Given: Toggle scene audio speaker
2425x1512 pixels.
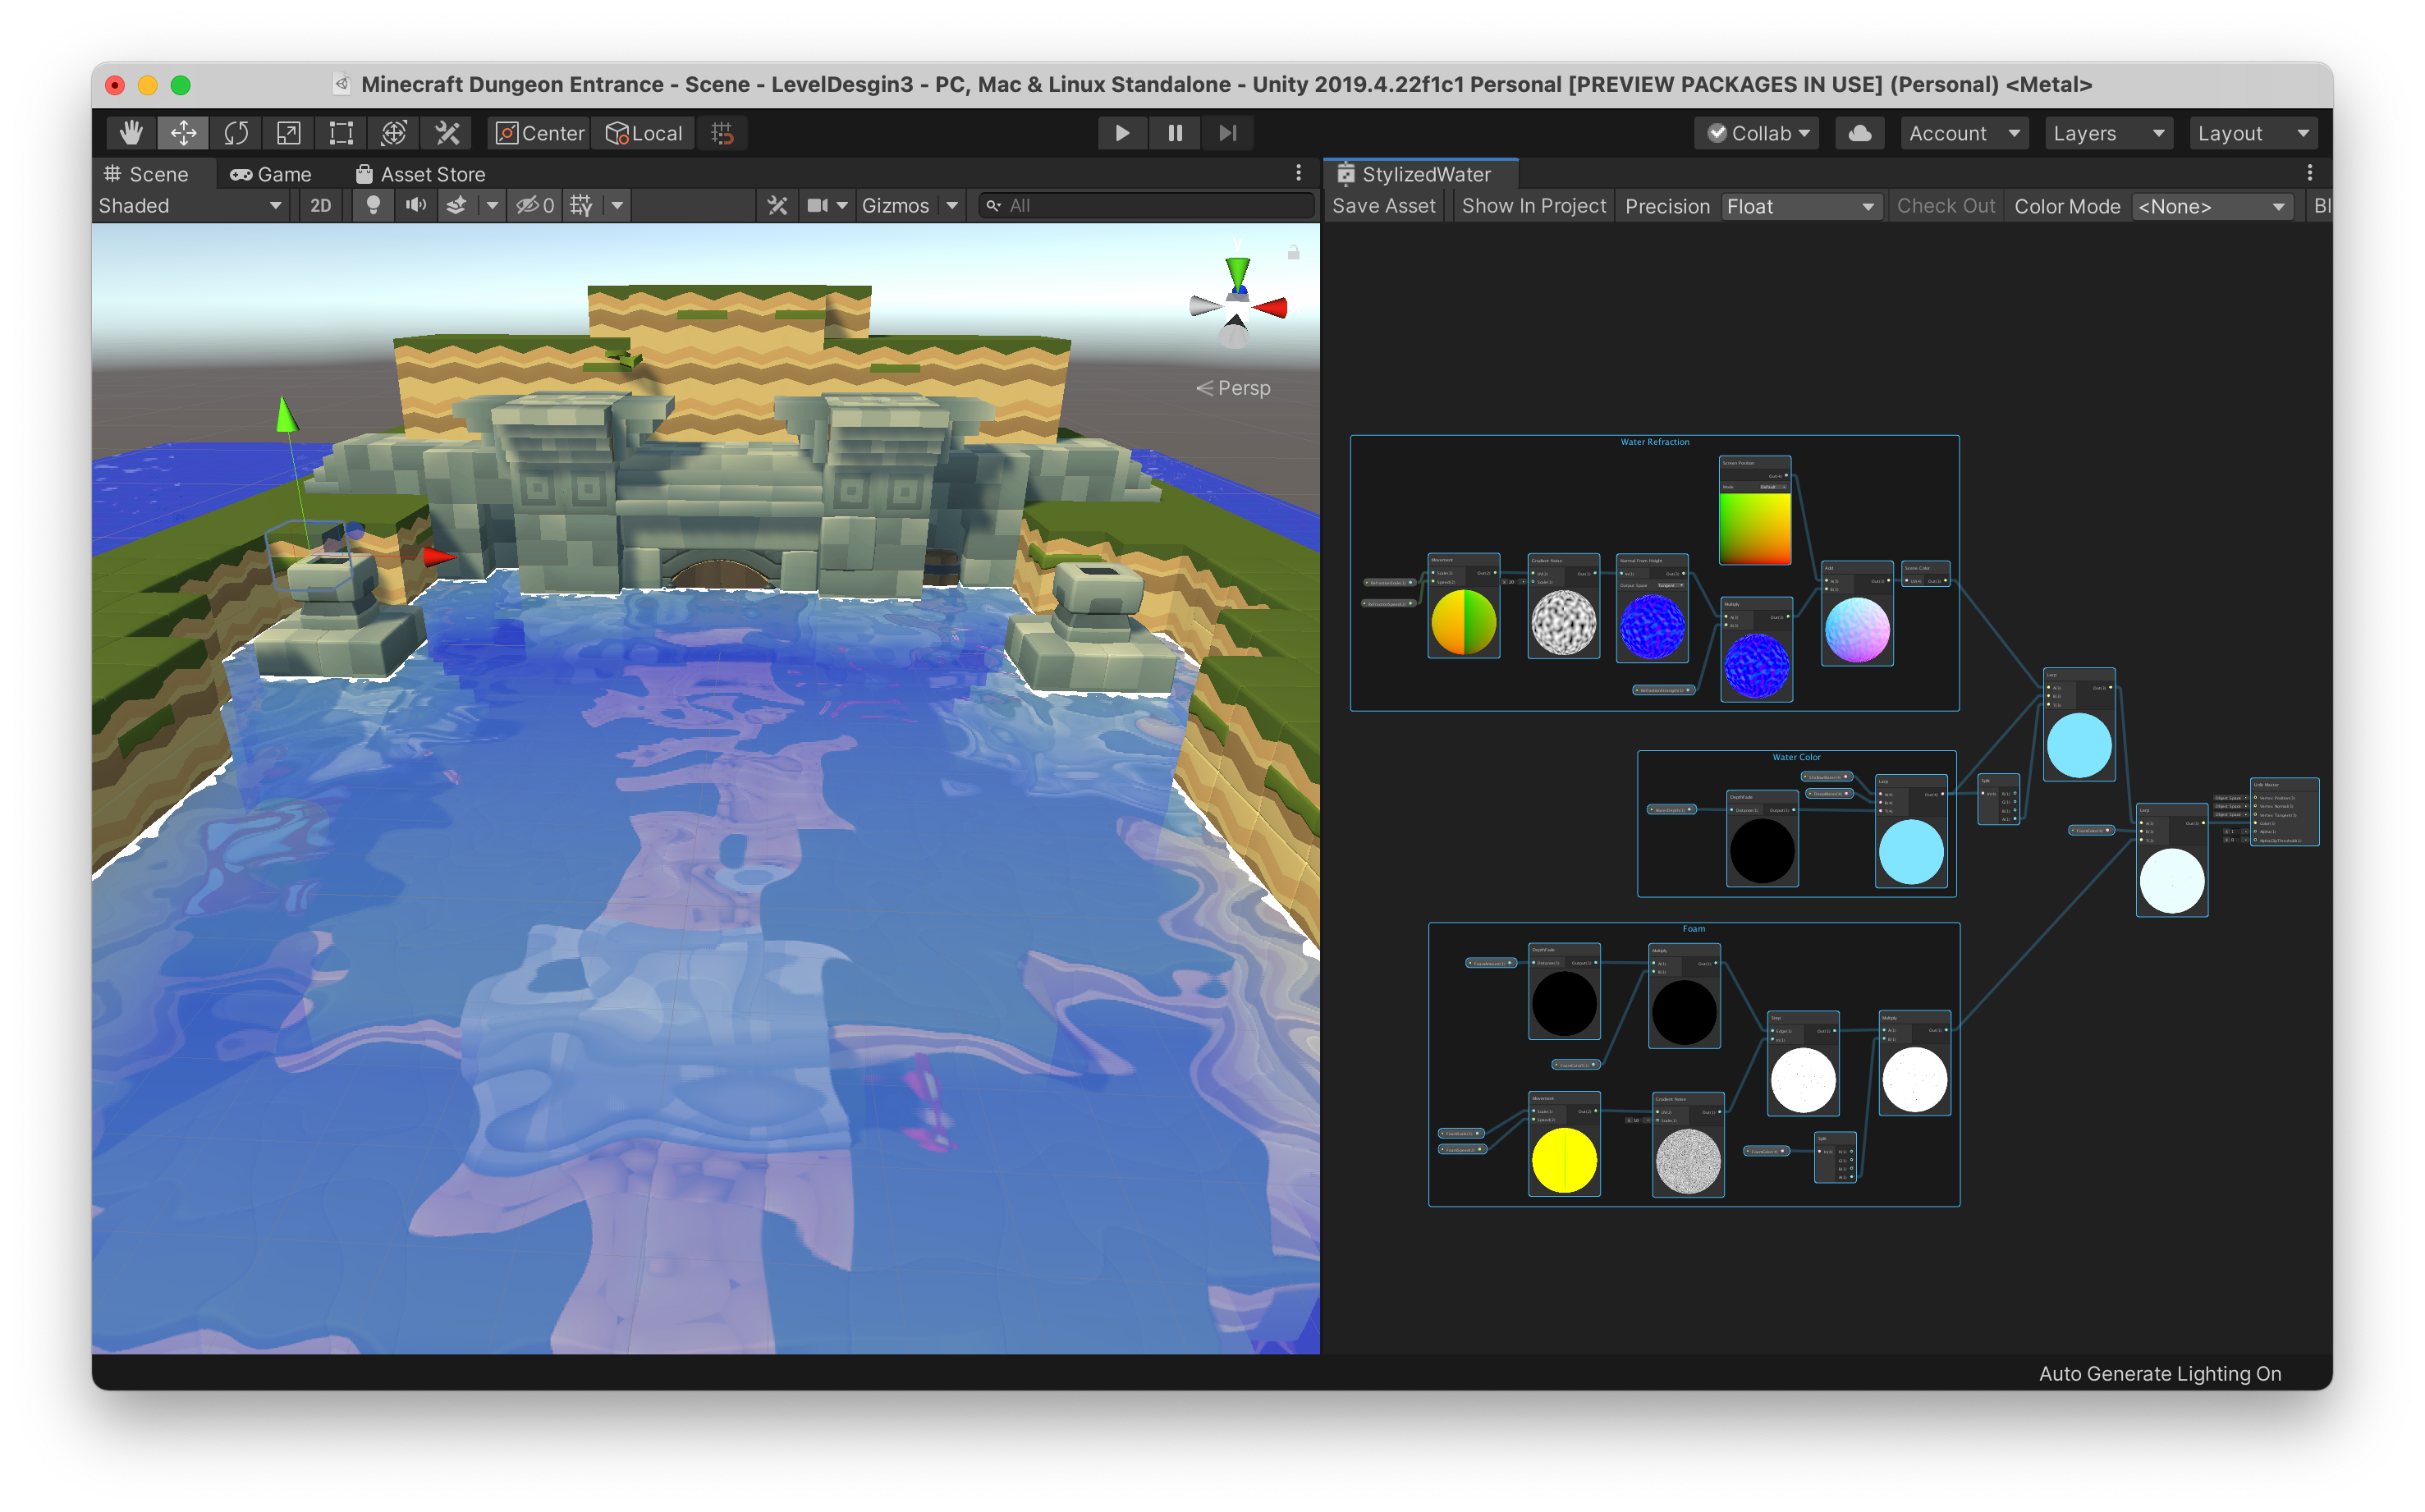Looking at the screenshot, I should 415,205.
